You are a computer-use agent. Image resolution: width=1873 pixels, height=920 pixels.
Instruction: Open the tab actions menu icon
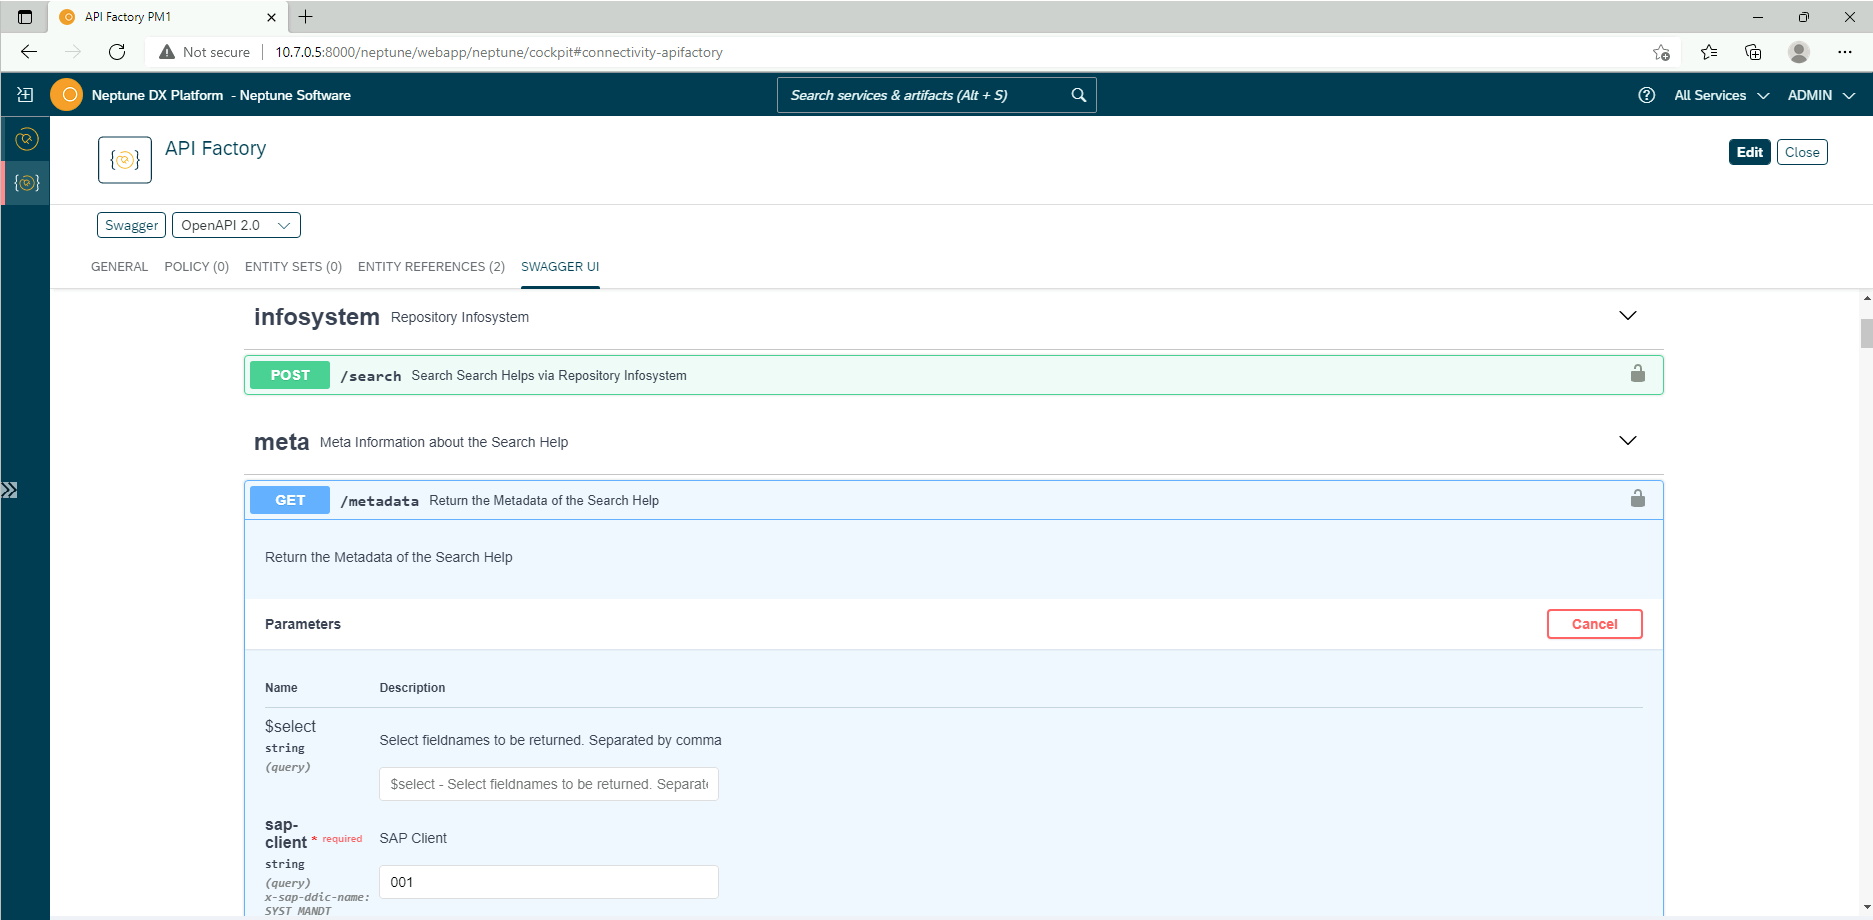pyautogui.click(x=25, y=17)
